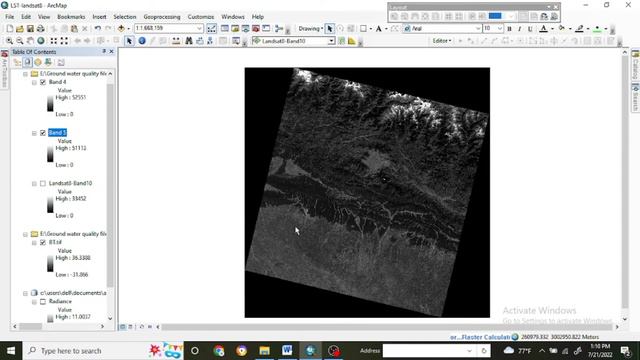Click the Catalog side tab
This screenshot has width=640, height=360.
tap(635, 65)
